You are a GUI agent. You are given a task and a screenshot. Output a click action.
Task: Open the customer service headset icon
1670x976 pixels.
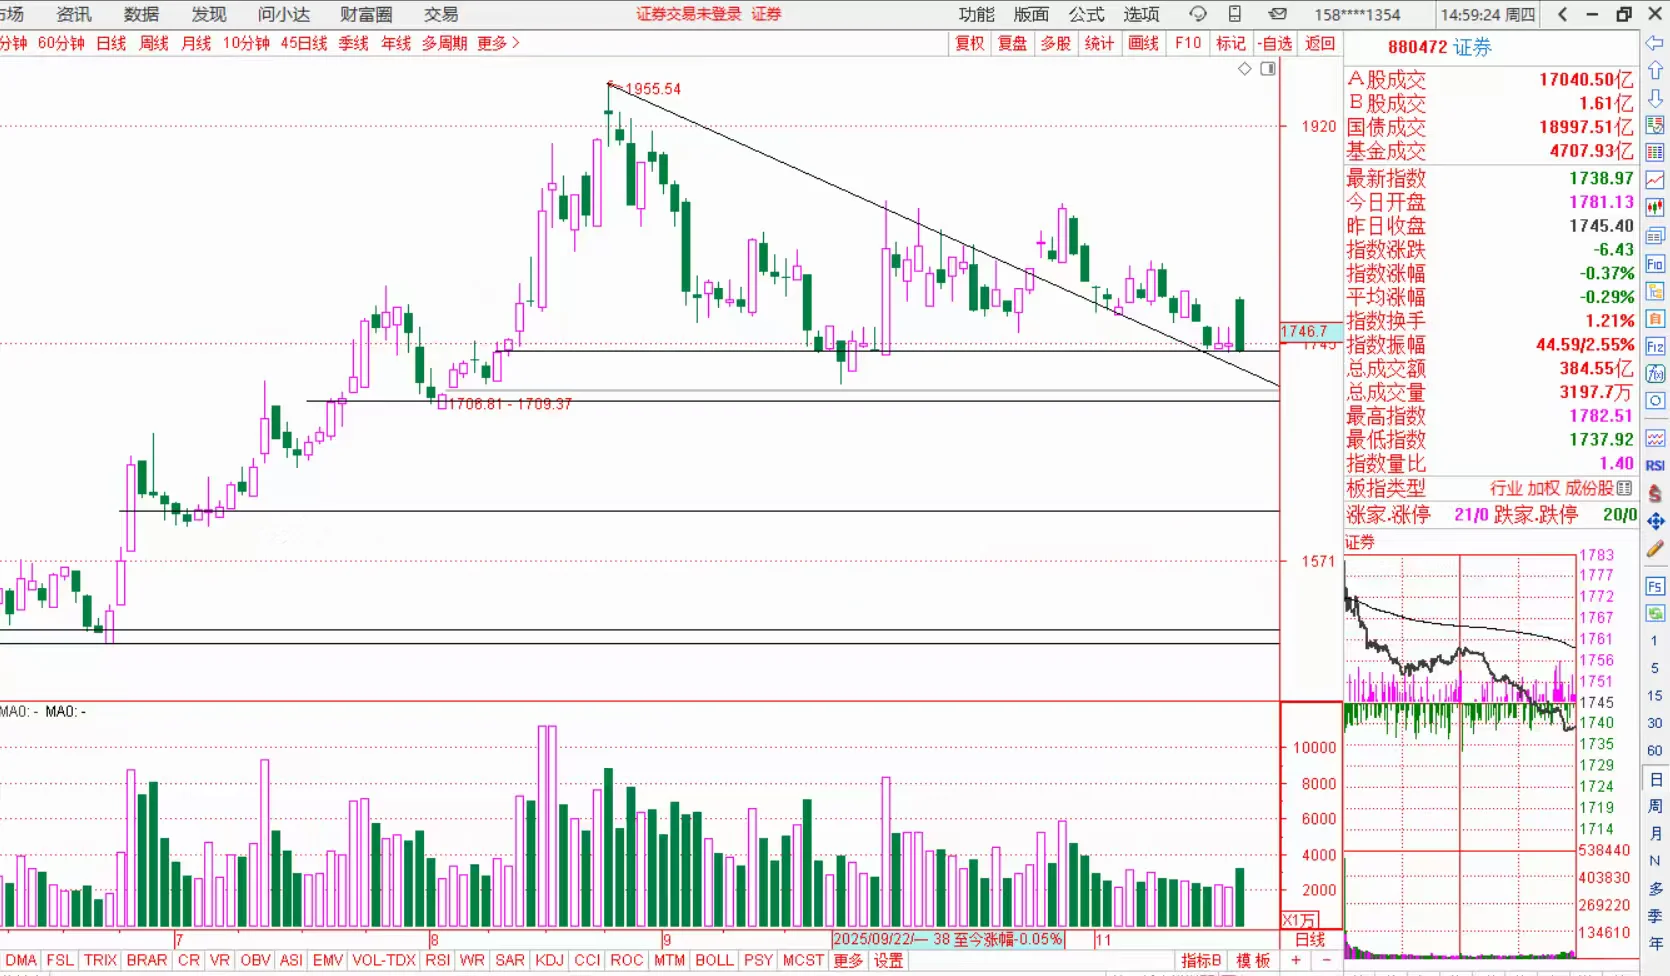1198,14
